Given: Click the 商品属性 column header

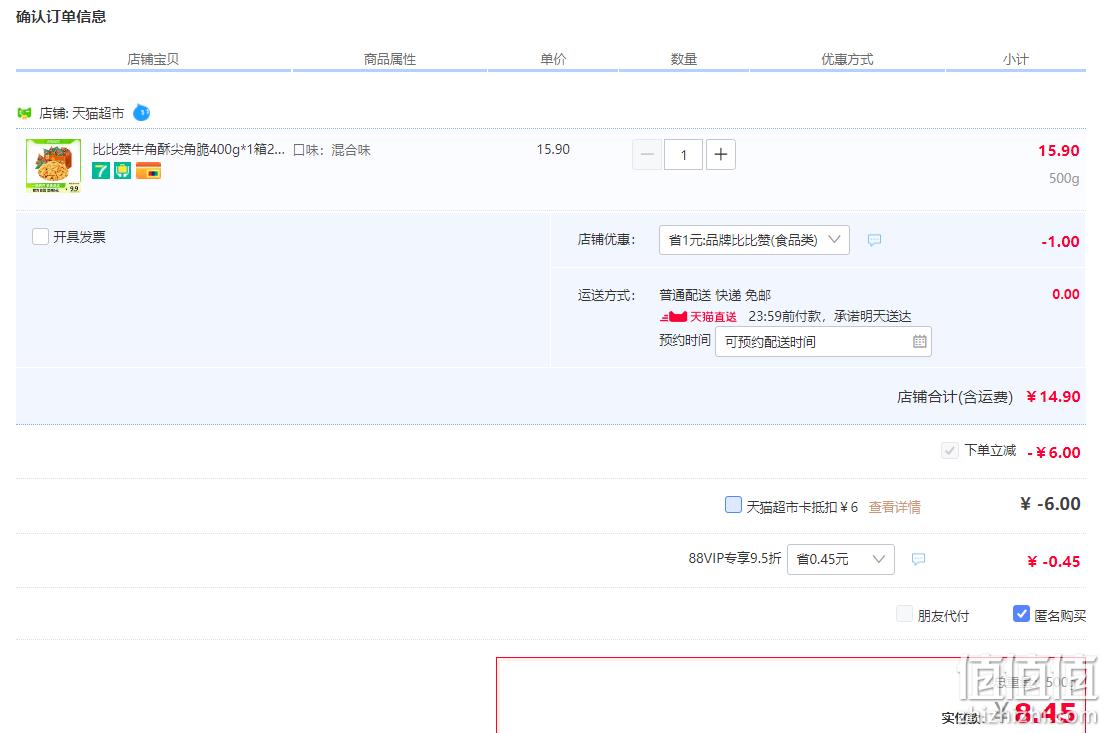Looking at the screenshot, I should click(390, 59).
